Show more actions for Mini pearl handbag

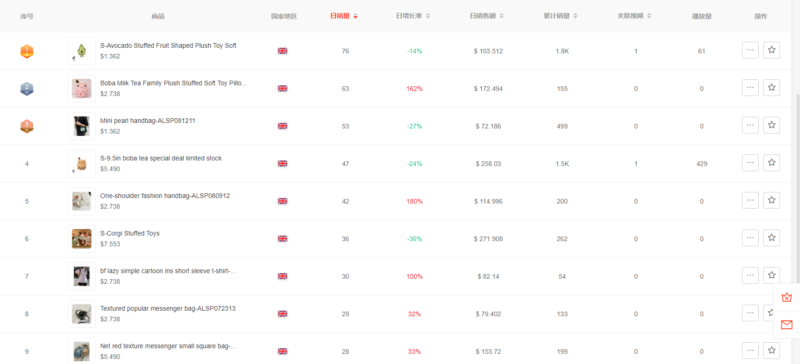click(750, 125)
